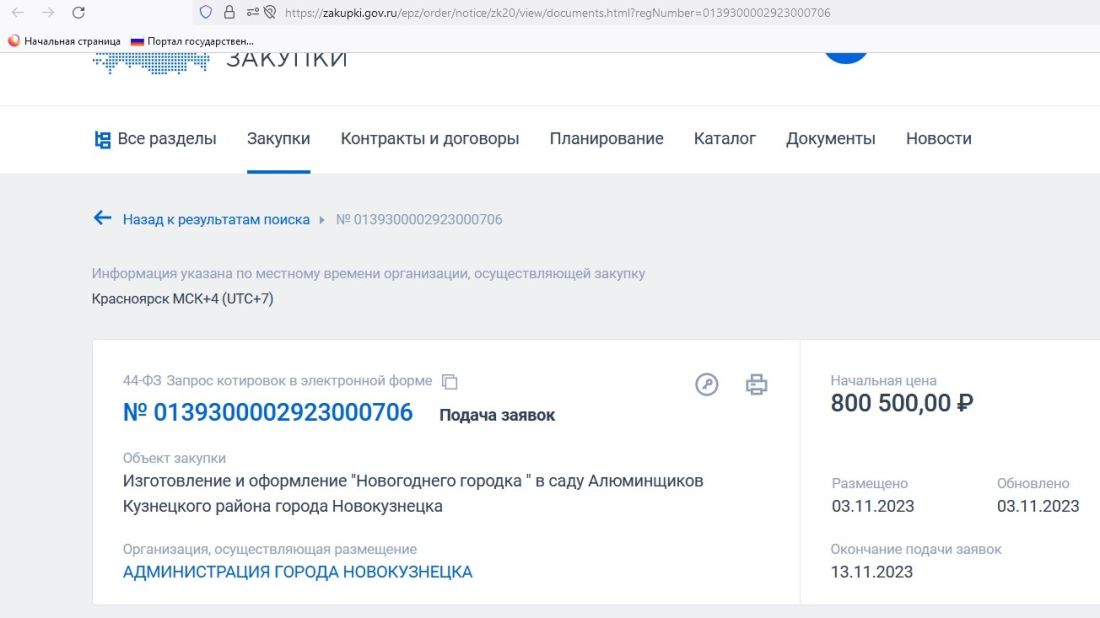Click the partially visible blue circle button at top
This screenshot has width=1100, height=618.
point(845,56)
